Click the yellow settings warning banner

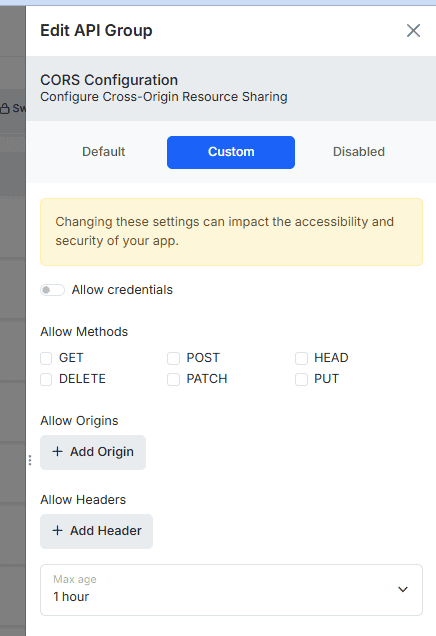231,232
